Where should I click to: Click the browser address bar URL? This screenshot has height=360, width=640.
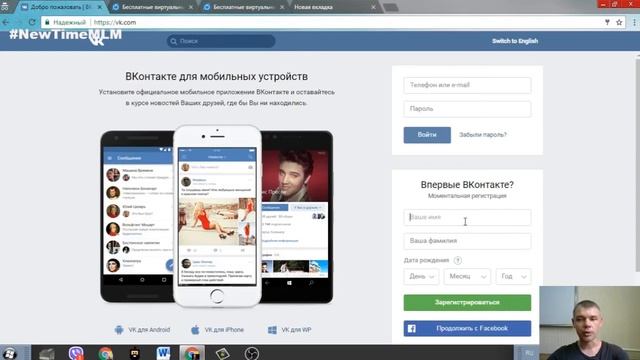click(x=115, y=22)
